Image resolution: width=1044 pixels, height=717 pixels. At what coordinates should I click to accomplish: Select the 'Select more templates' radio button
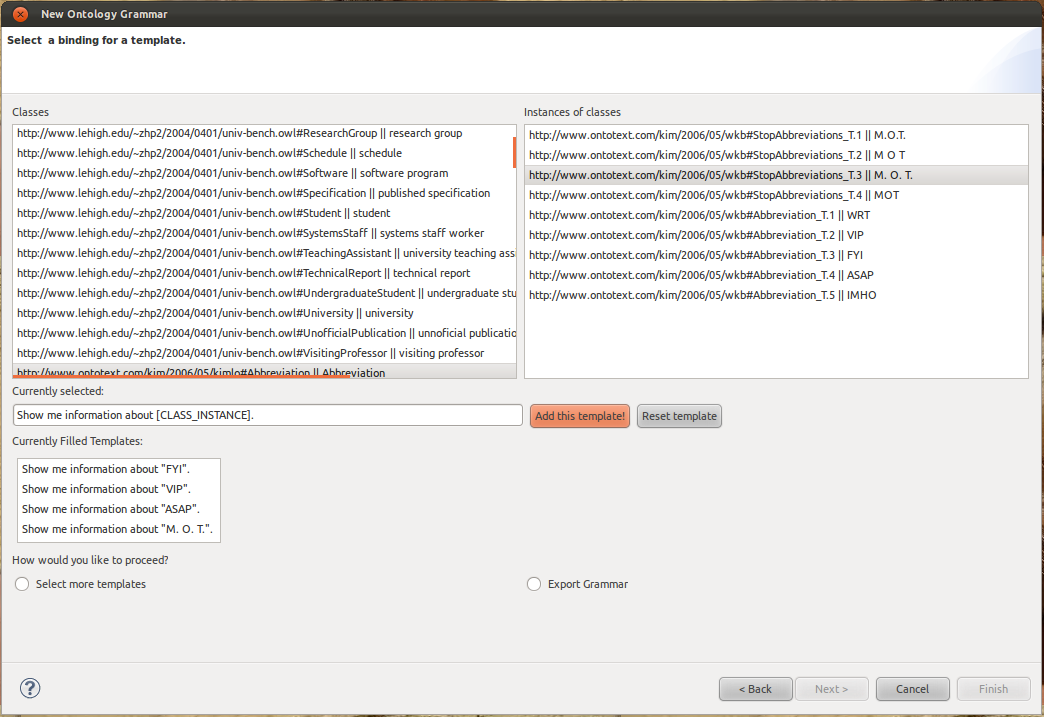click(22, 584)
